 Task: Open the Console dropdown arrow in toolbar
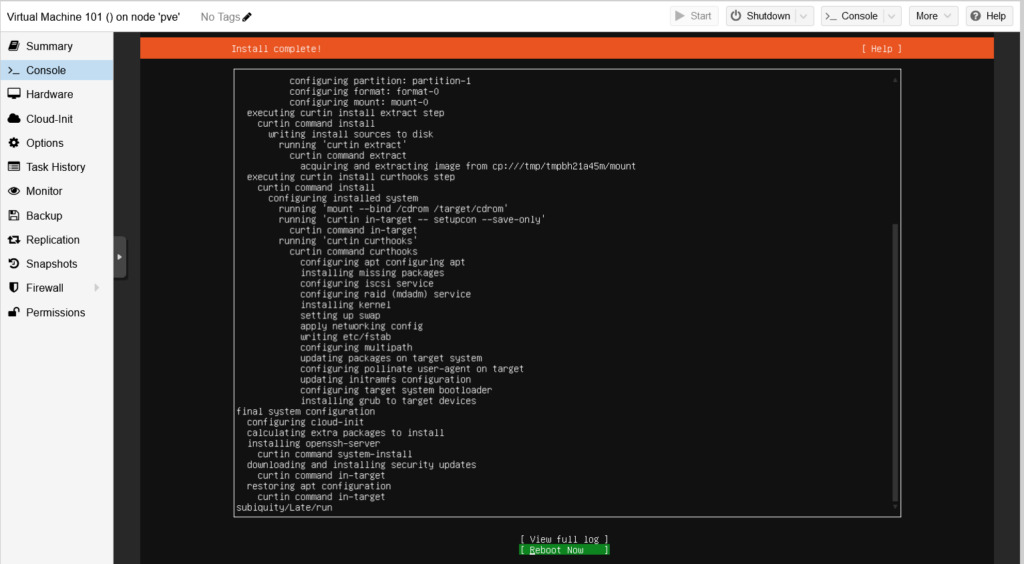[892, 16]
